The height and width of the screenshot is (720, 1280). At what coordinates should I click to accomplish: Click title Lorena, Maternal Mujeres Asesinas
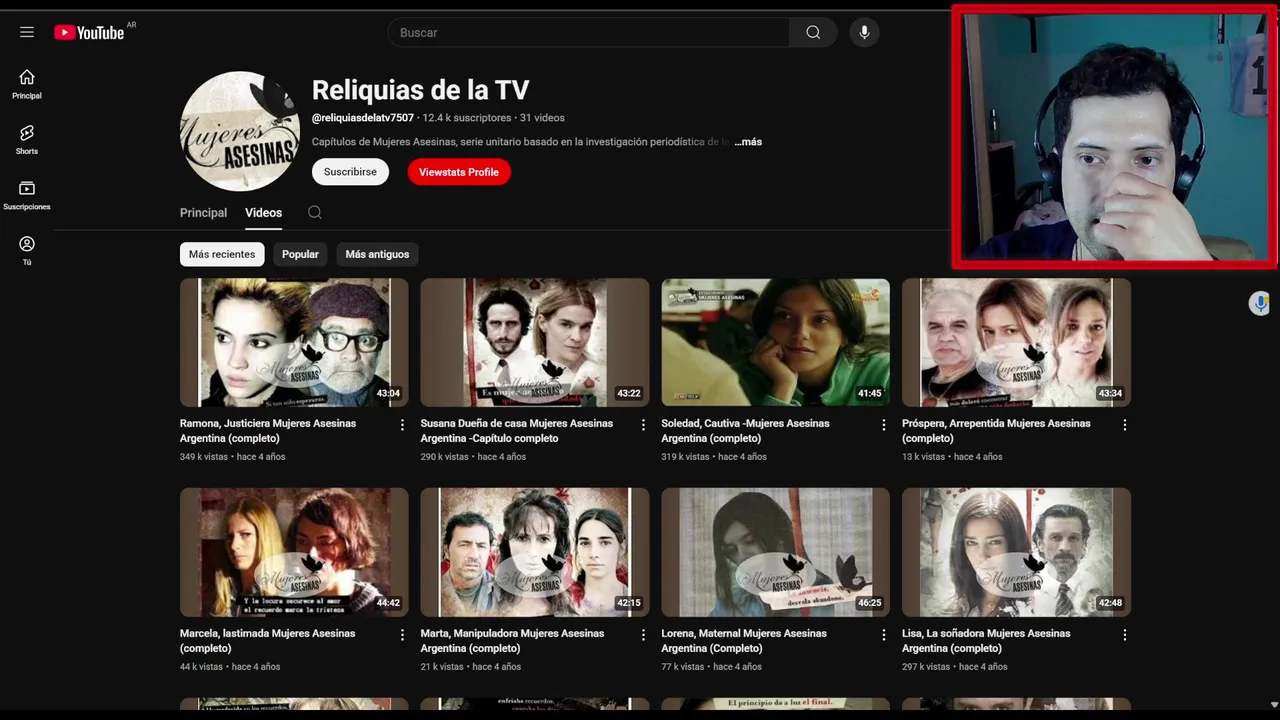pos(744,641)
